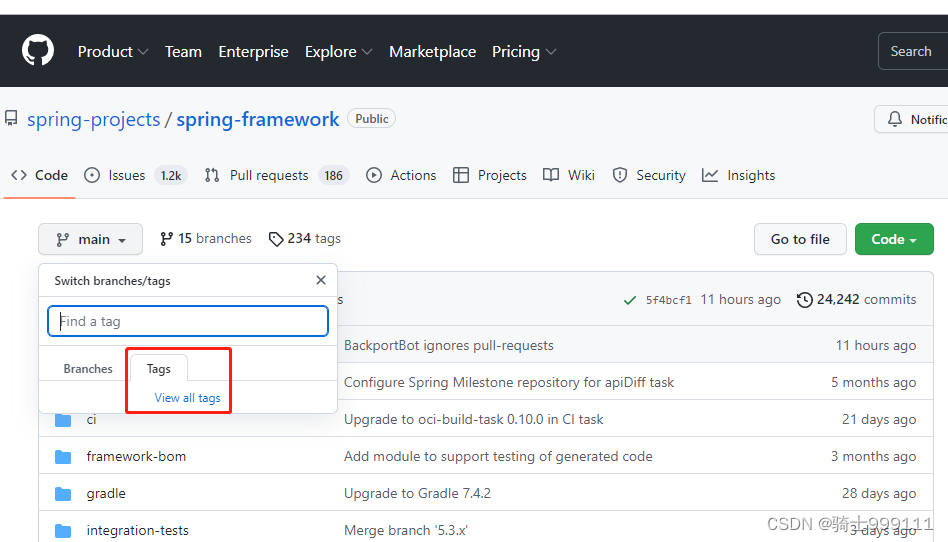Viewport: 948px width, 542px height.
Task: Select the Tags tab in popup
Action: pyautogui.click(x=159, y=369)
